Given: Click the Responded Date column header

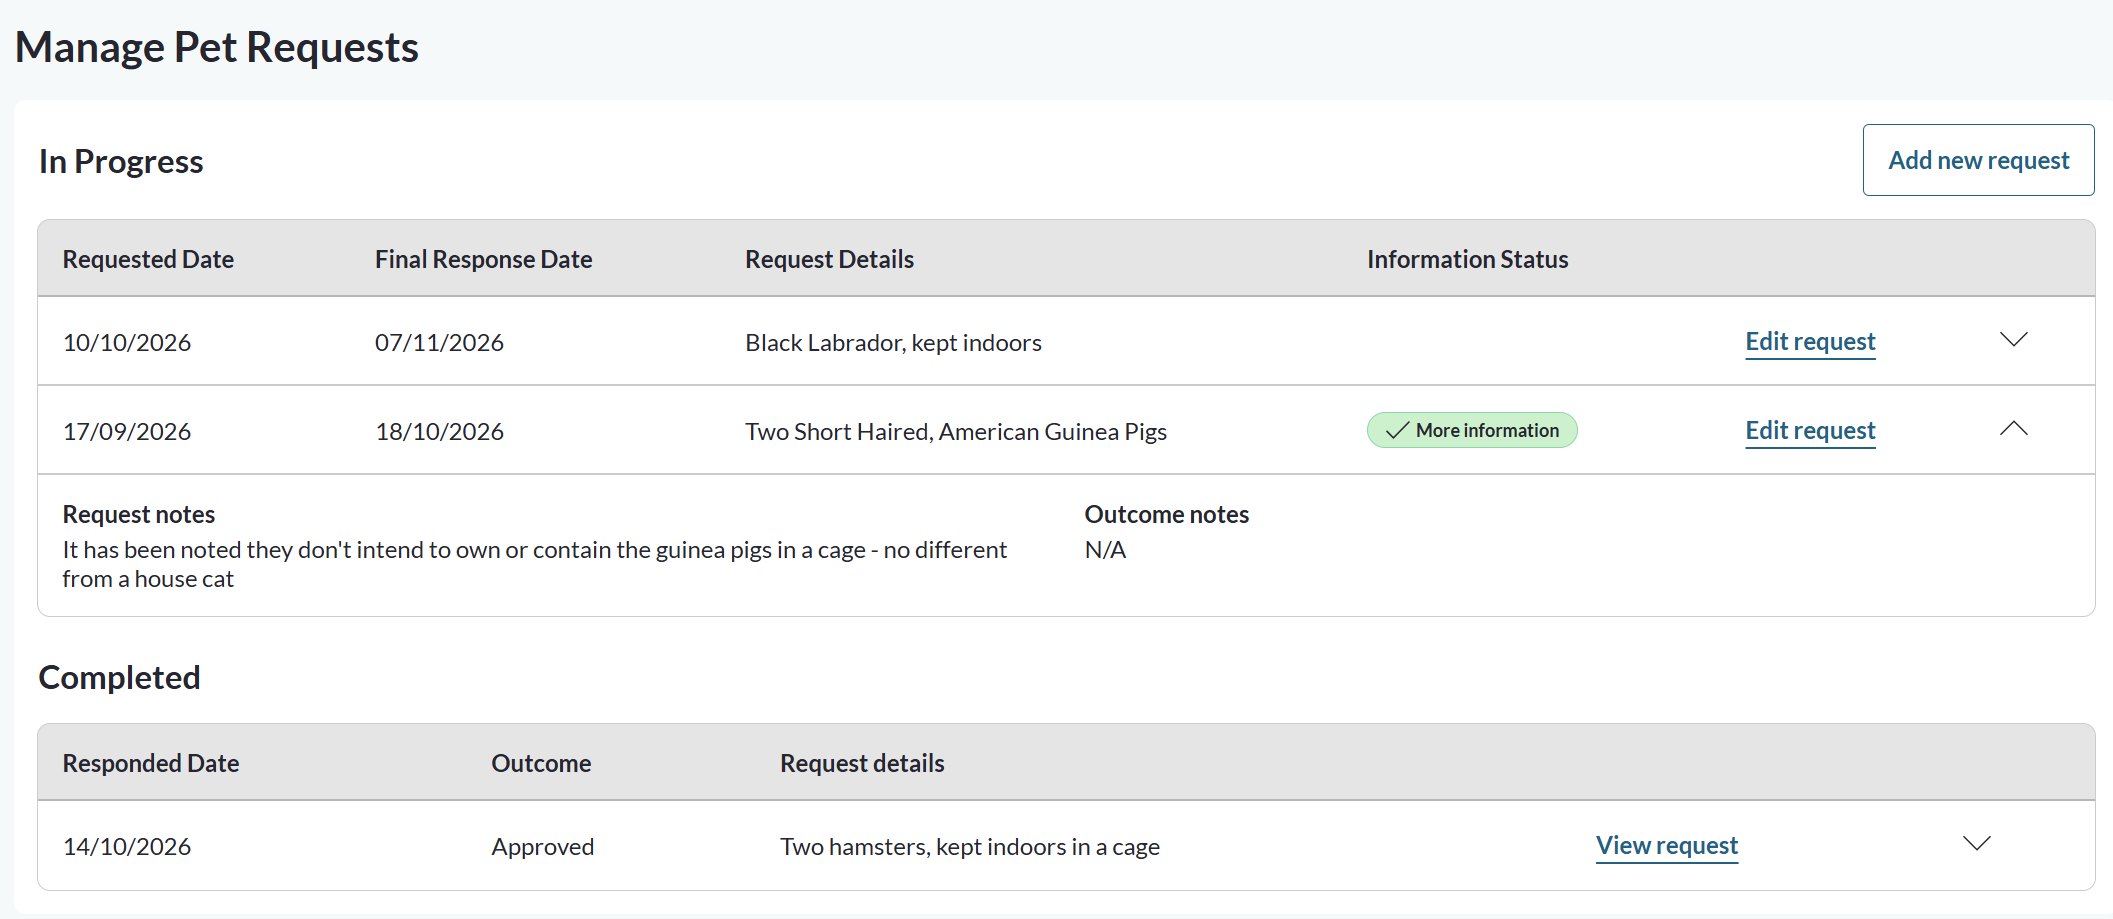Looking at the screenshot, I should [151, 764].
